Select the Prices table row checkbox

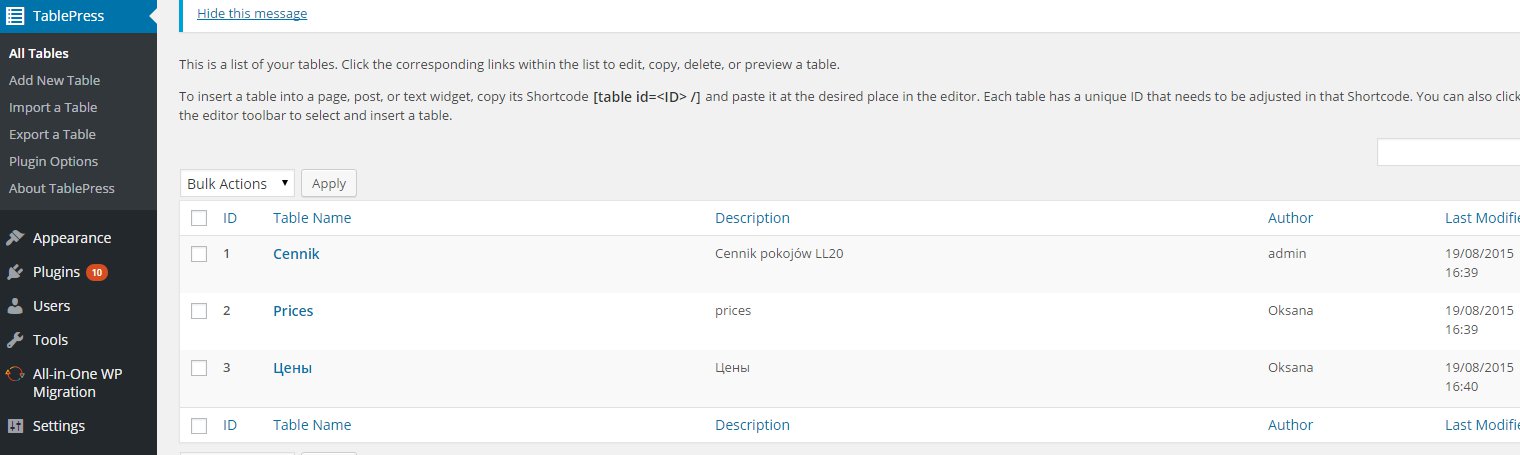click(199, 311)
